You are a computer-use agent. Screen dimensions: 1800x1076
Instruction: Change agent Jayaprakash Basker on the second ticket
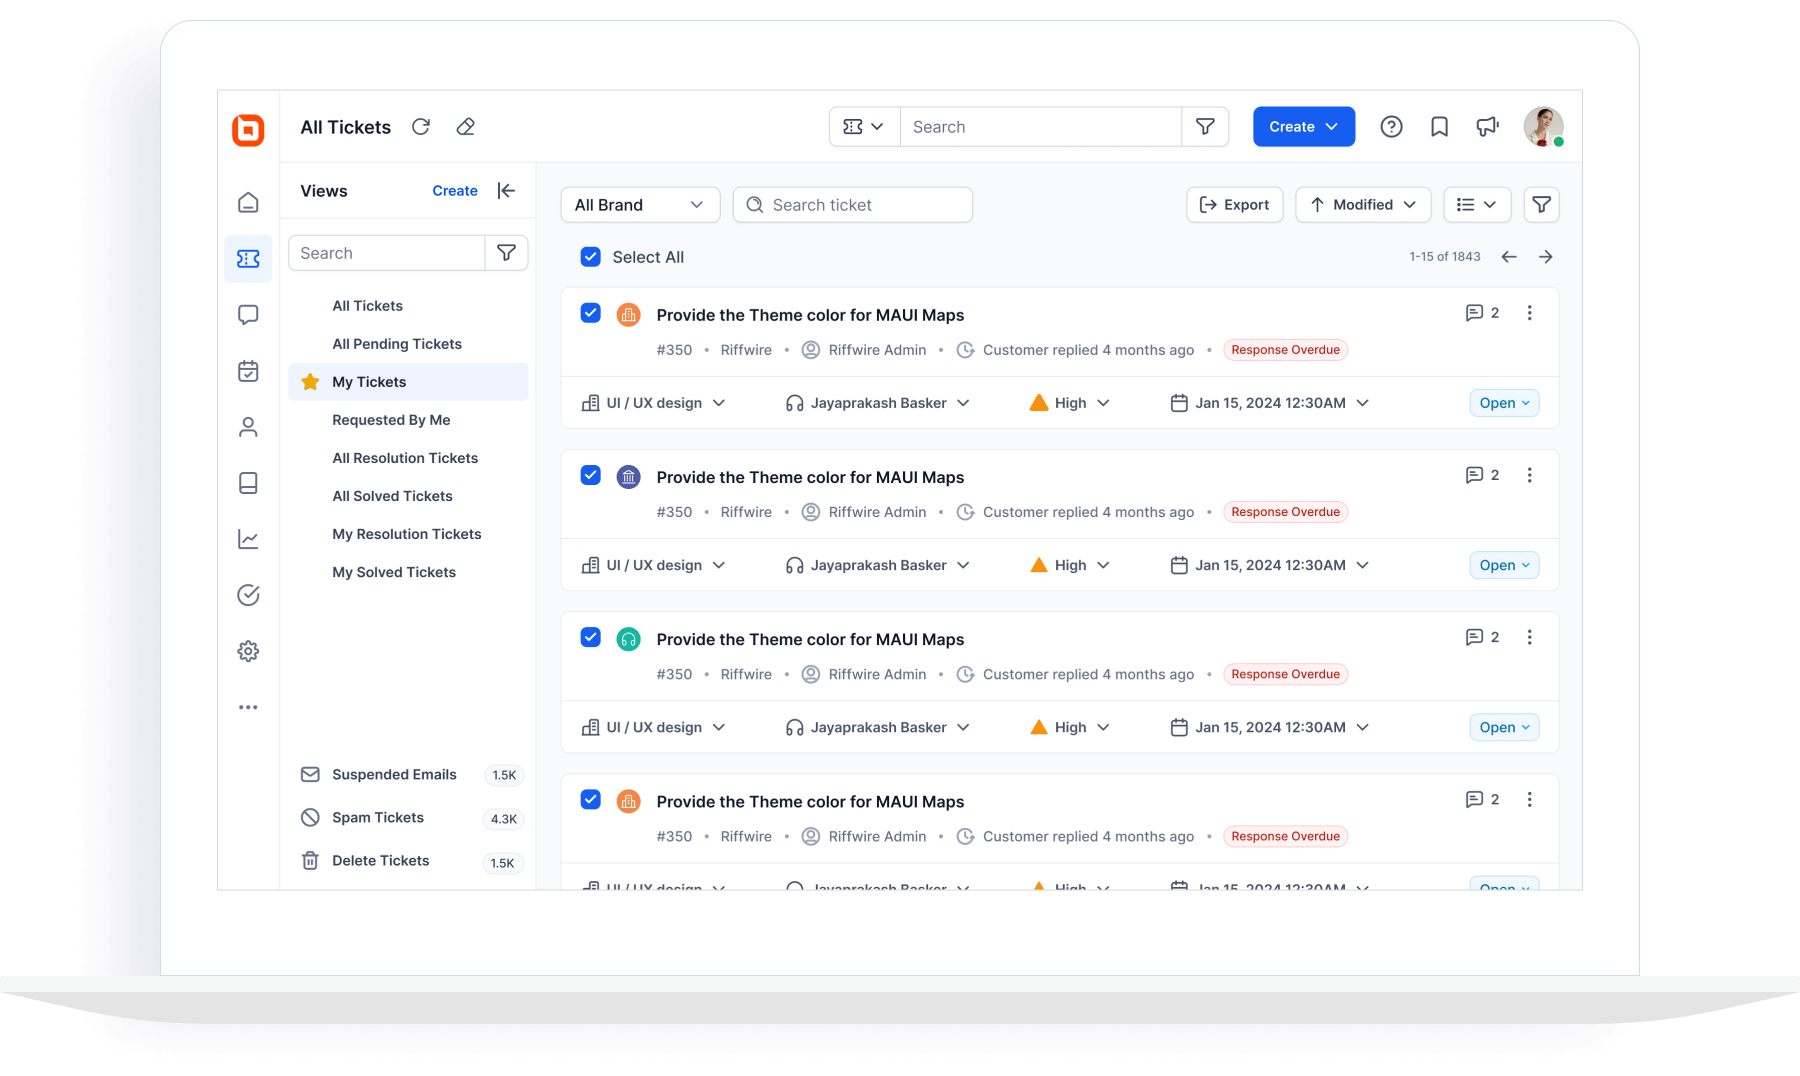tap(878, 565)
